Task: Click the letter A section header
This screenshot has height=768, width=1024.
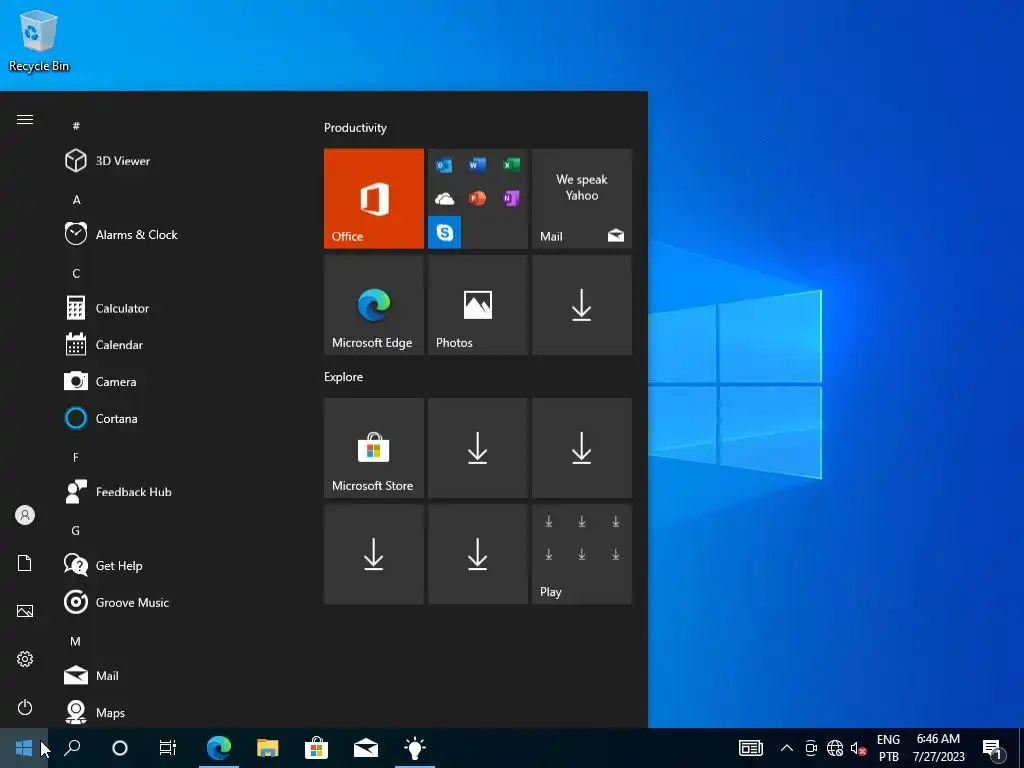Action: point(76,200)
